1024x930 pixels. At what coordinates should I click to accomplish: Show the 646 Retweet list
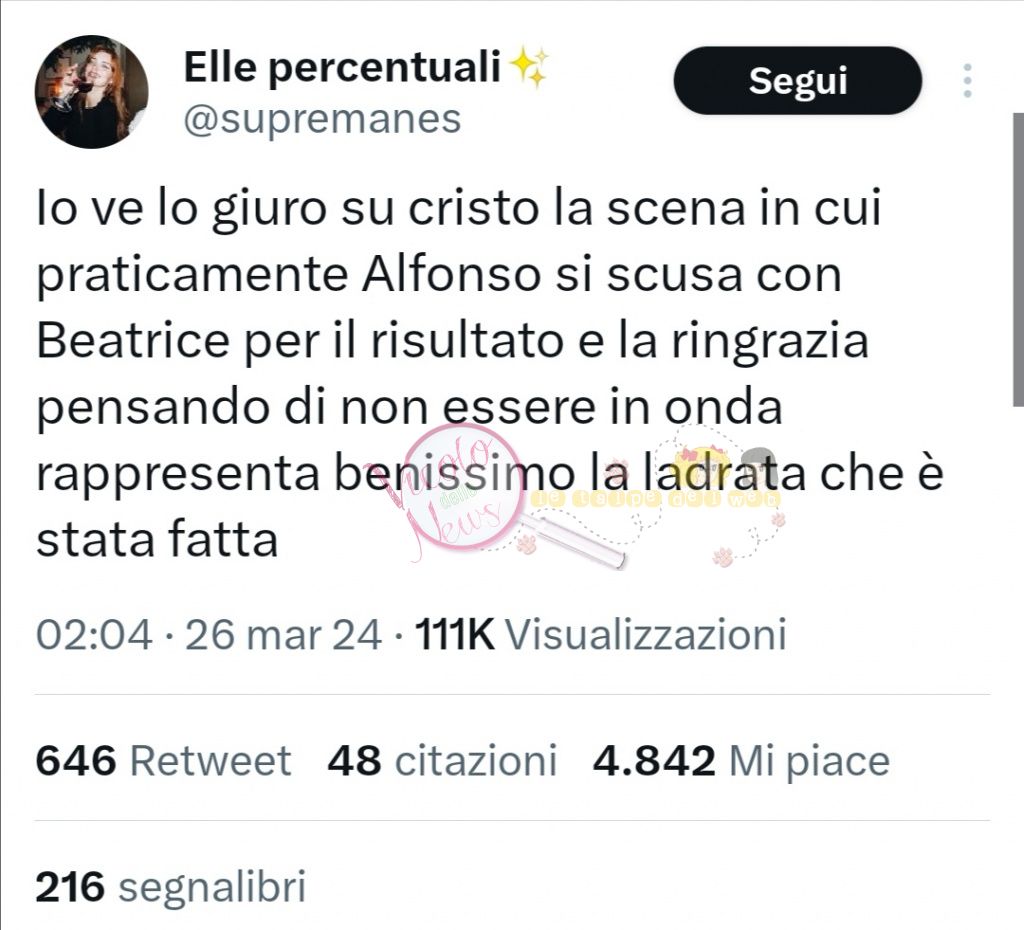click(x=163, y=761)
